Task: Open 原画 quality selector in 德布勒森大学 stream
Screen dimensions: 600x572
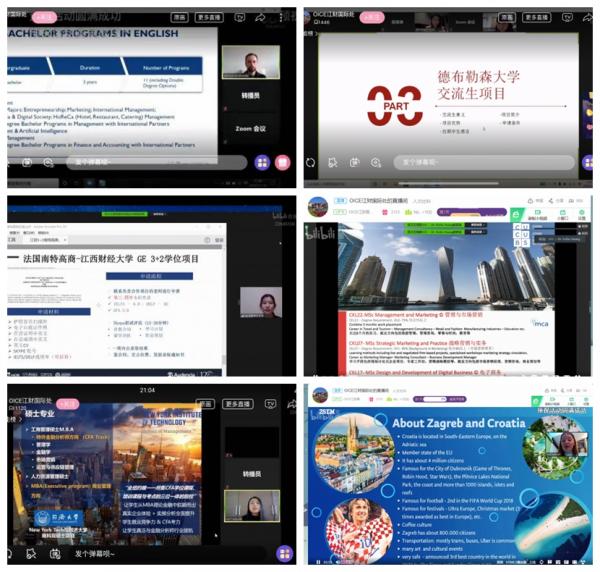Action: [x=507, y=18]
